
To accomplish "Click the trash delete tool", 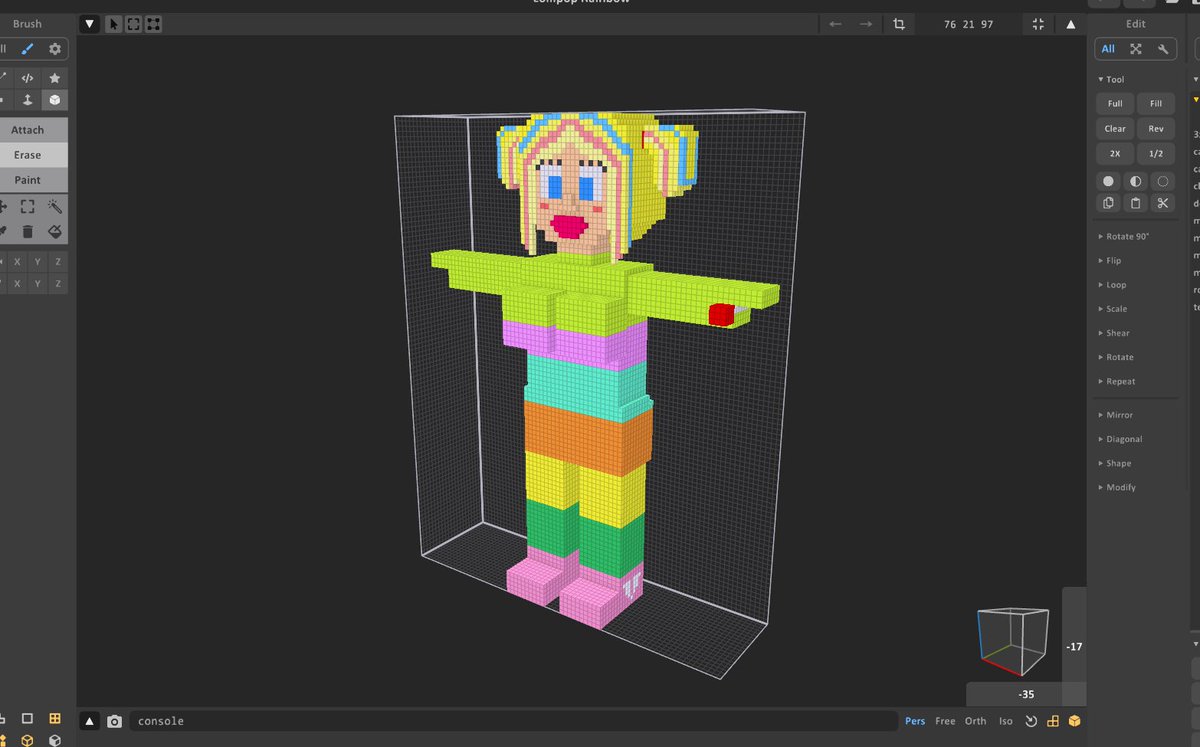I will coord(27,231).
